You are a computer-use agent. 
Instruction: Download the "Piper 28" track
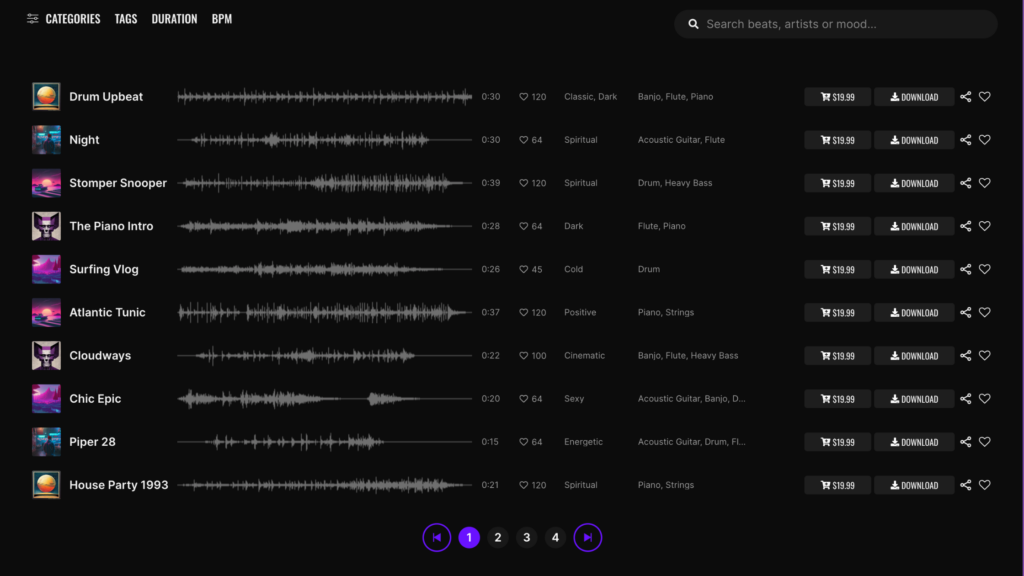tap(913, 441)
